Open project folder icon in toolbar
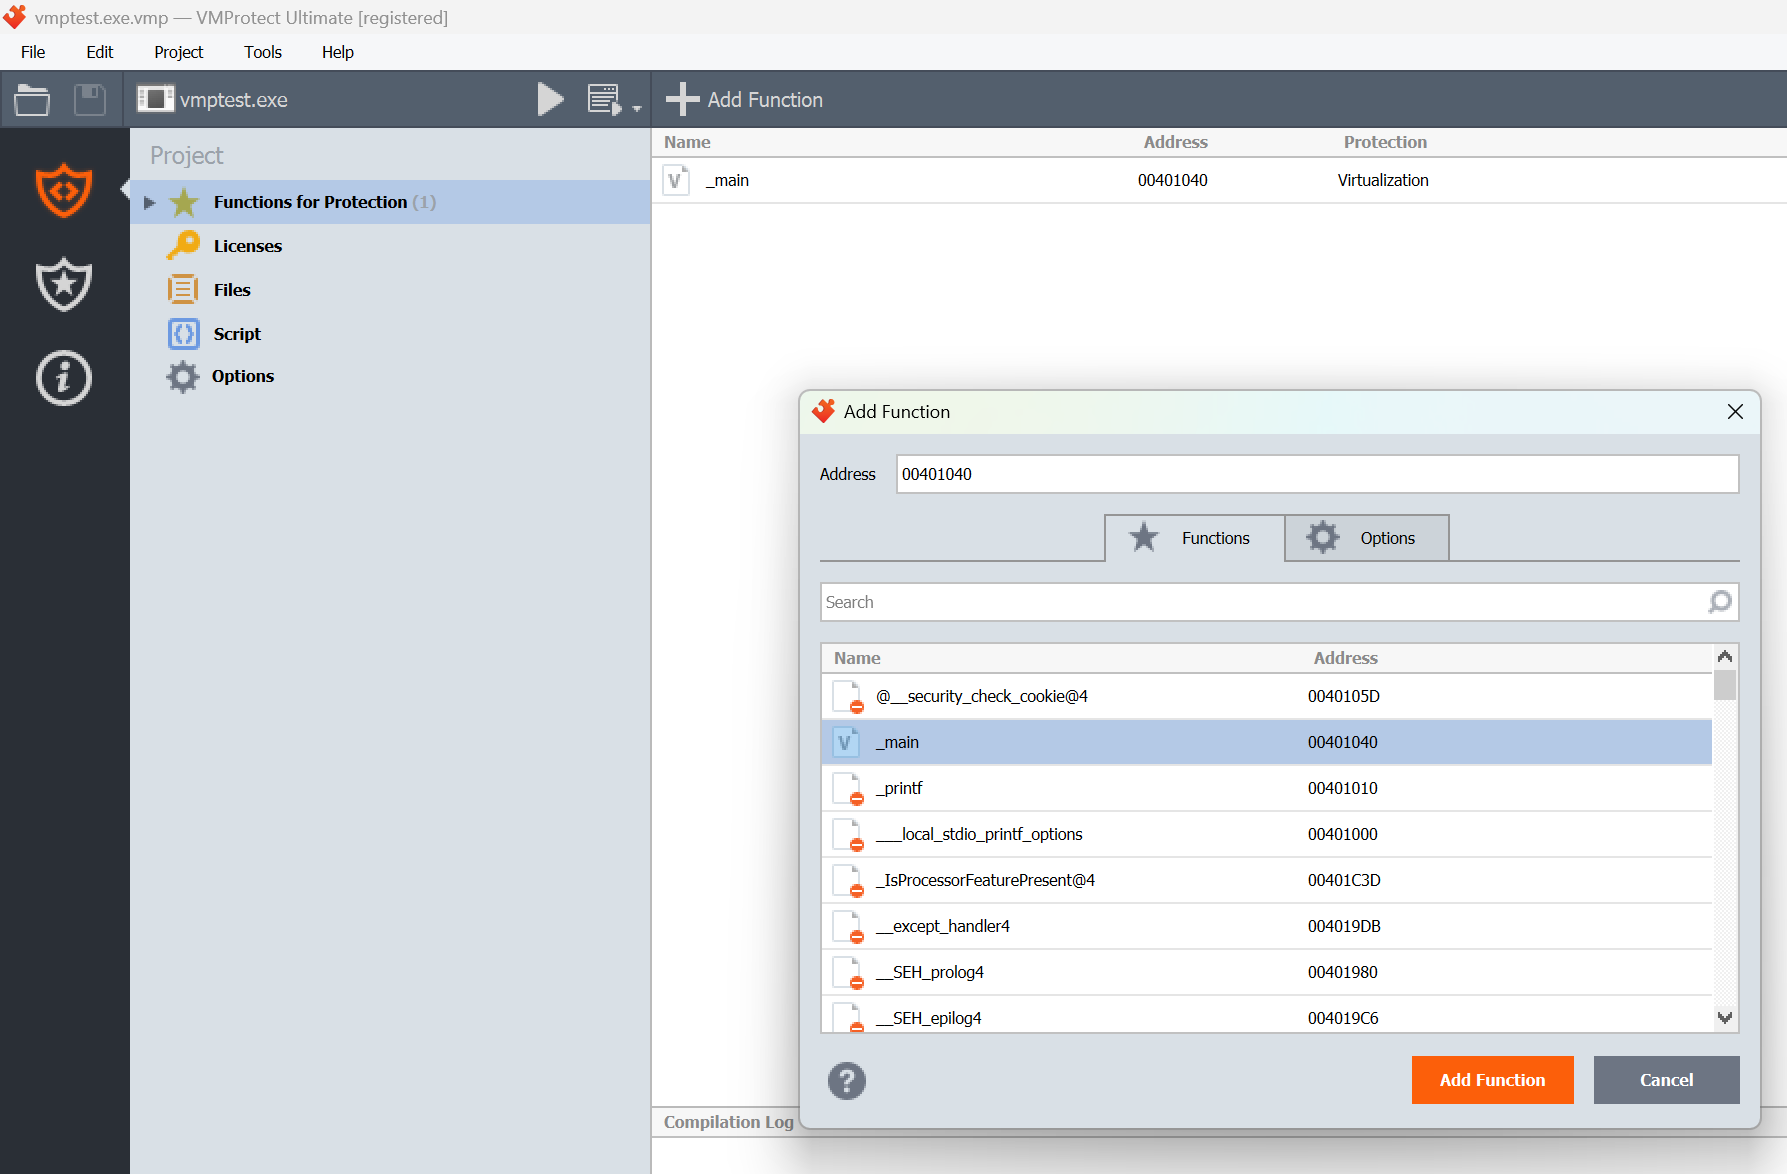The height and width of the screenshot is (1174, 1787). [x=32, y=99]
